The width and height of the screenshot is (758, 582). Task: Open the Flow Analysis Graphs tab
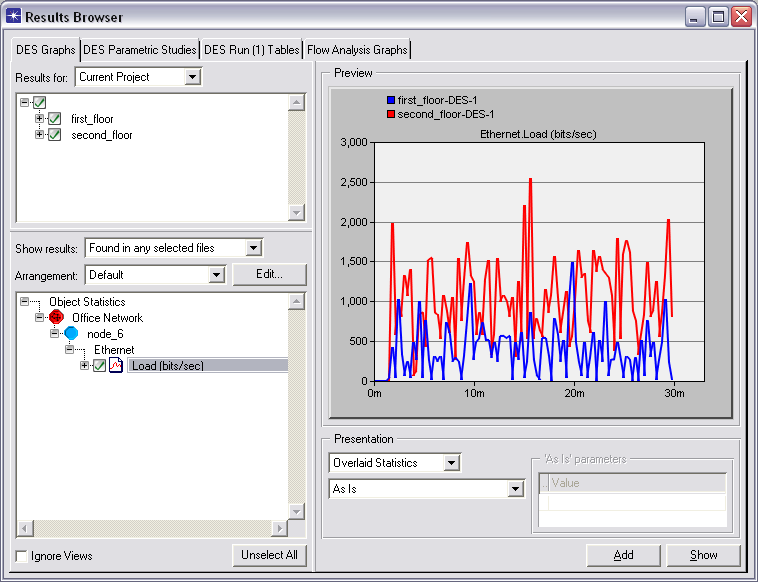click(357, 50)
